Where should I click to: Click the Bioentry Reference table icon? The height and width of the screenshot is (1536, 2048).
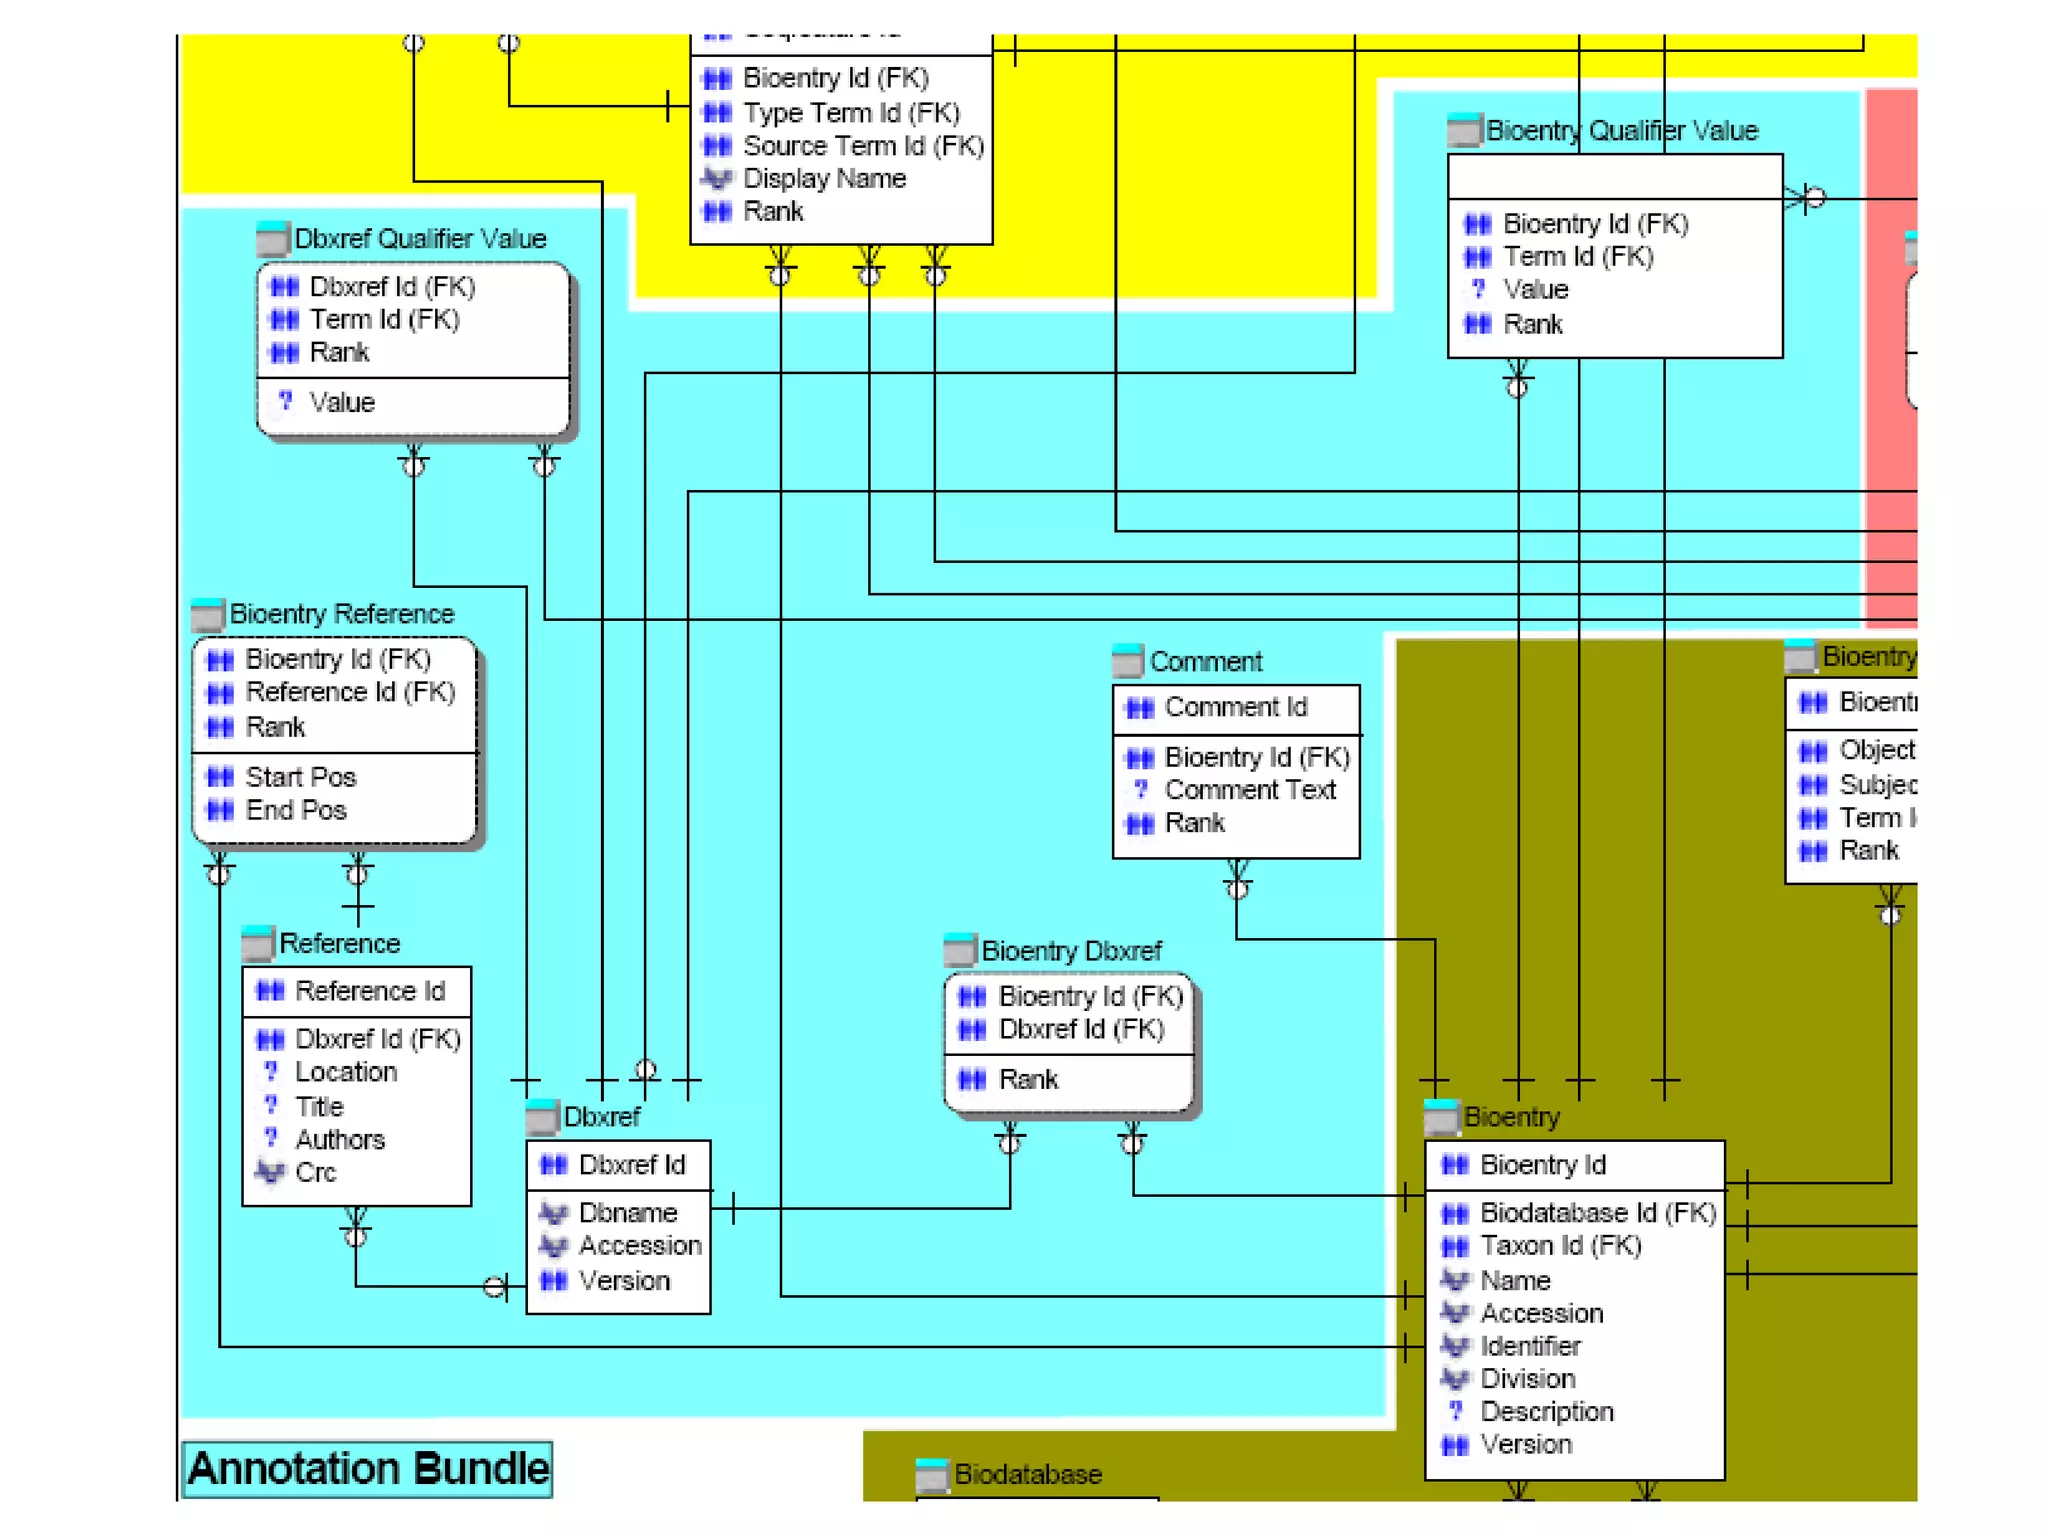point(207,614)
